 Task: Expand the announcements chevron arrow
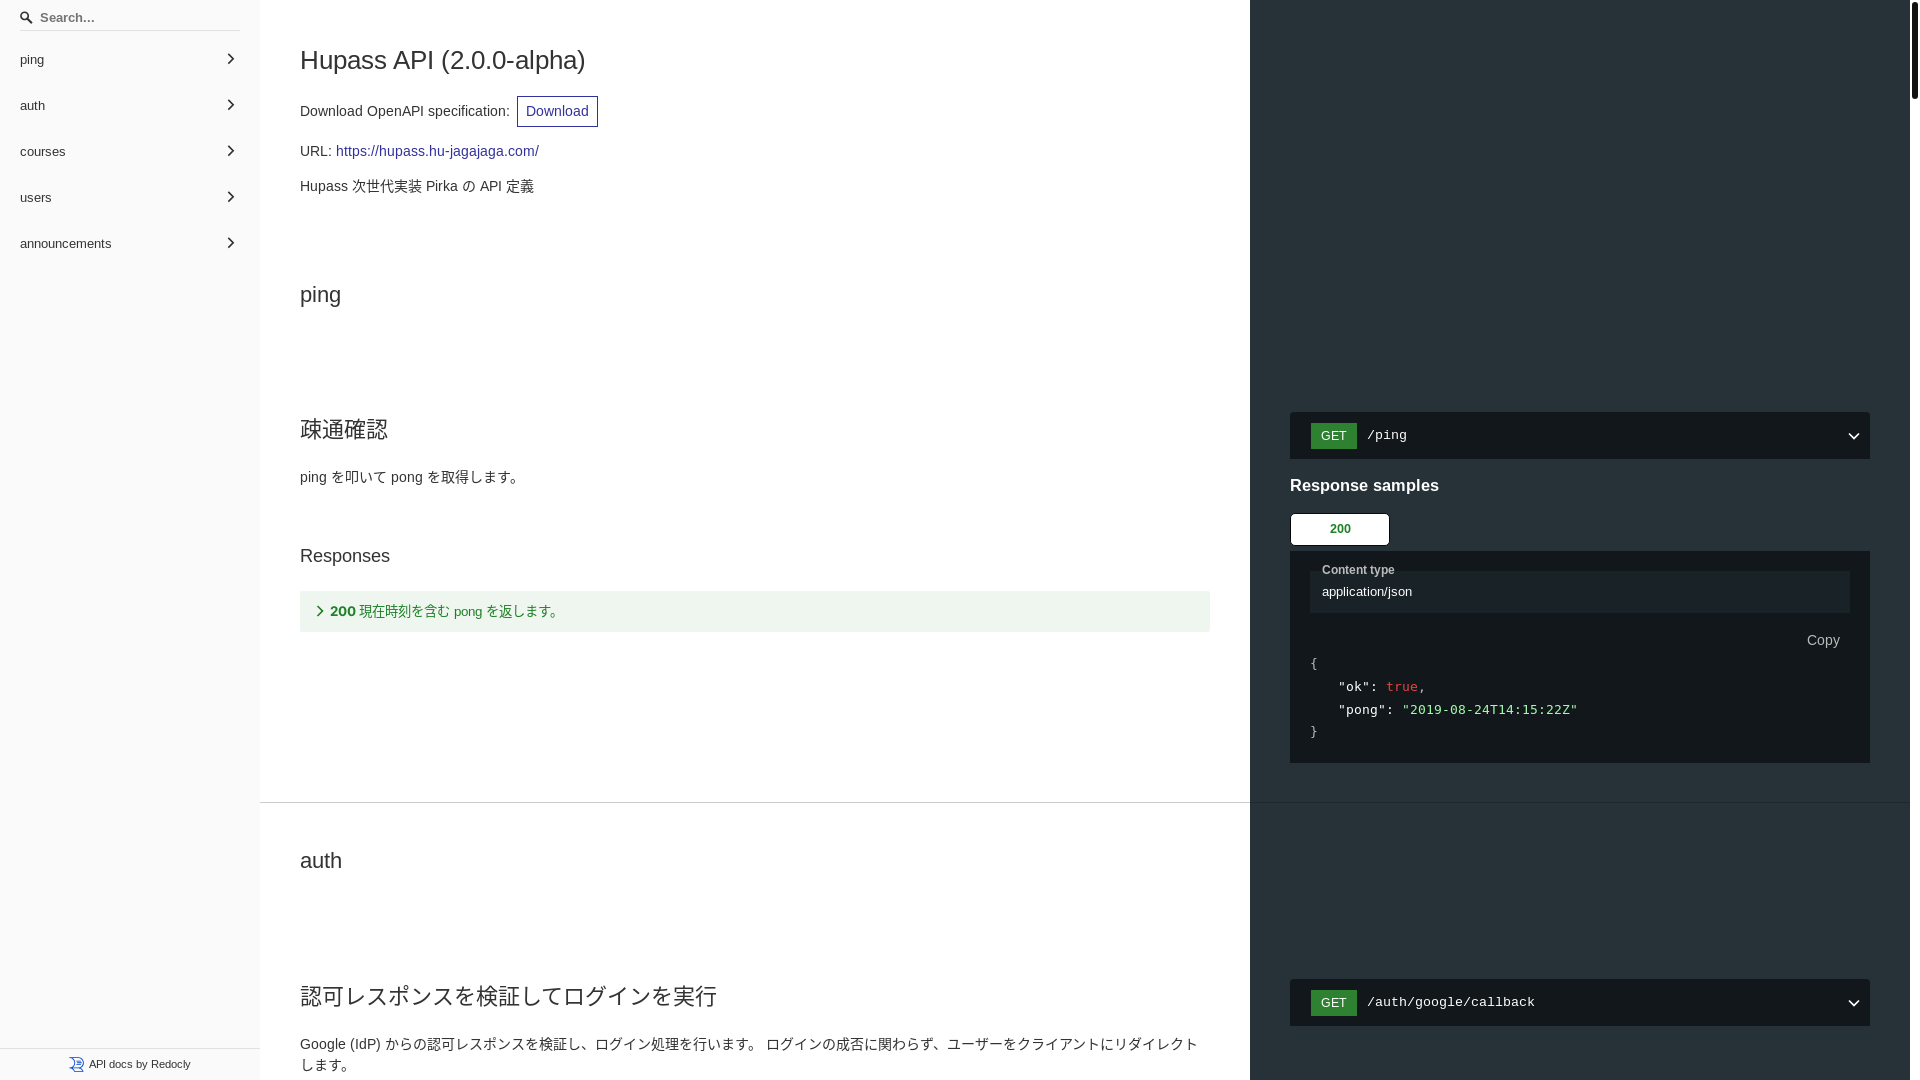pos(231,244)
